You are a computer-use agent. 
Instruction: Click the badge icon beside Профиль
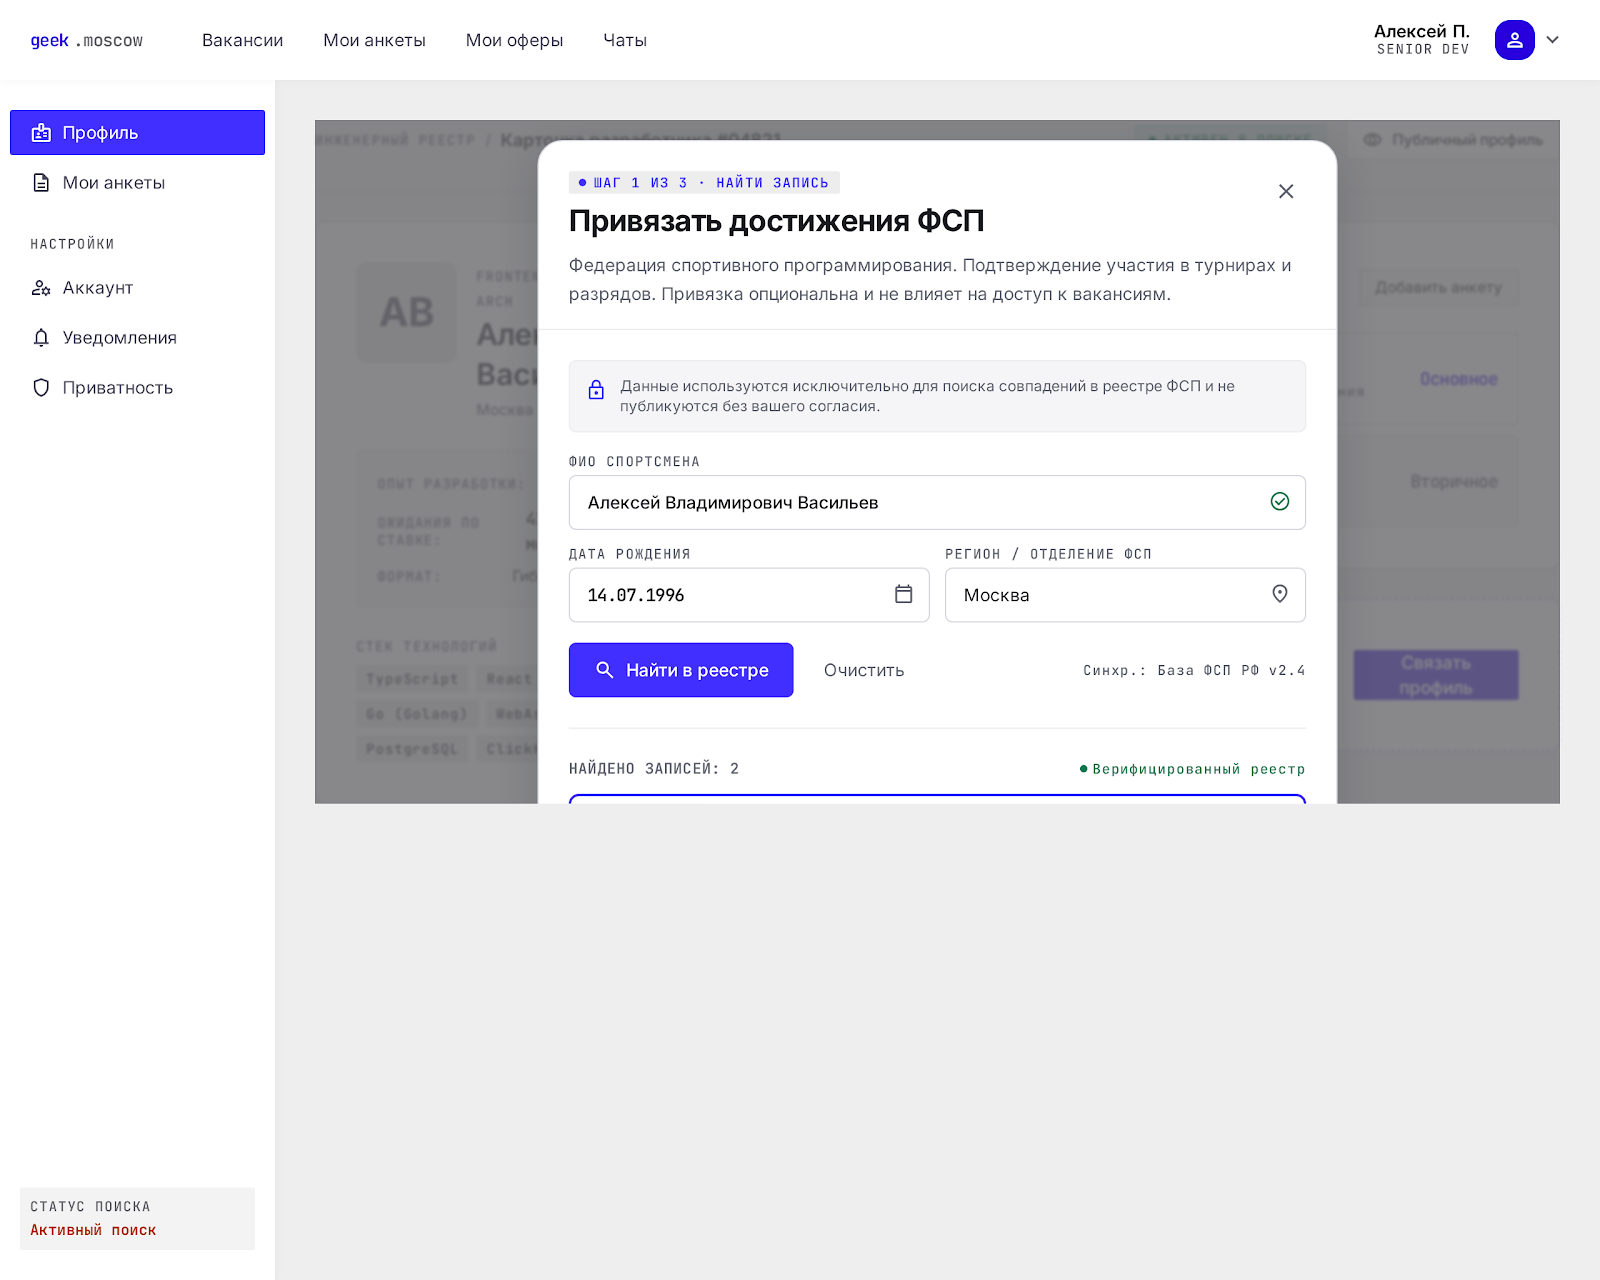point(41,133)
